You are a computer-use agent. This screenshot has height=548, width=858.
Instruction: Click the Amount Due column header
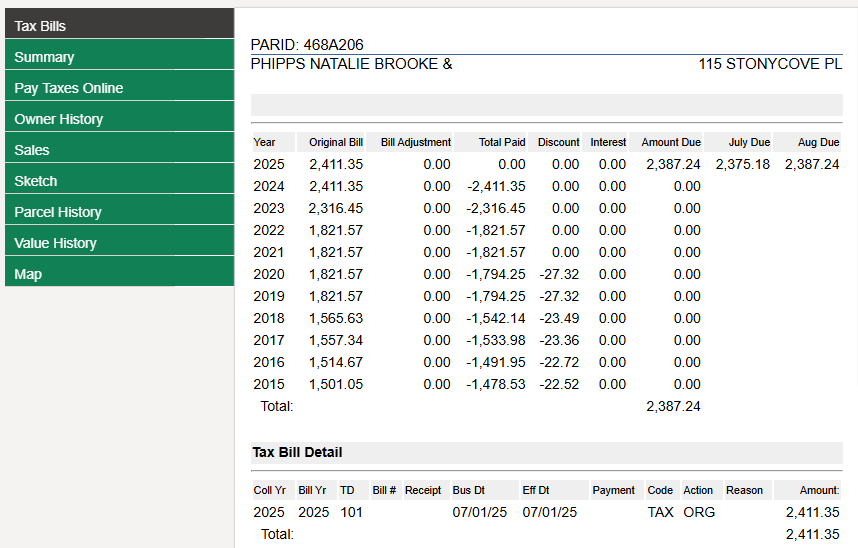[x=671, y=142]
